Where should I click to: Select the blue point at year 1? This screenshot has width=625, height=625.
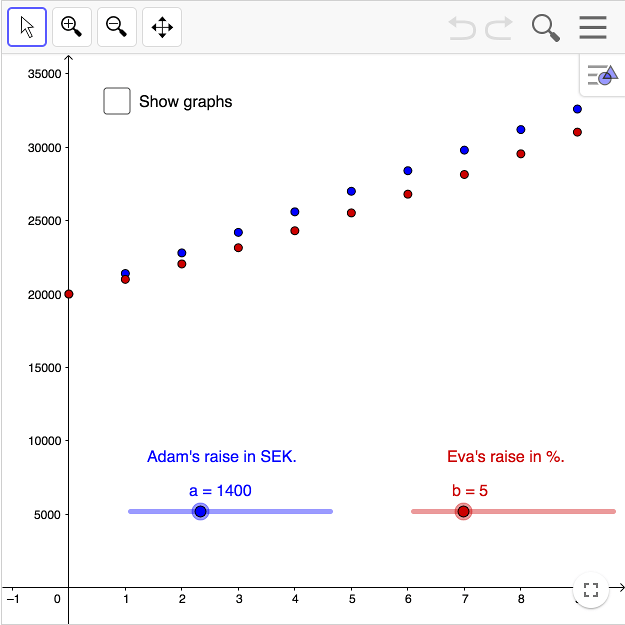[125, 273]
